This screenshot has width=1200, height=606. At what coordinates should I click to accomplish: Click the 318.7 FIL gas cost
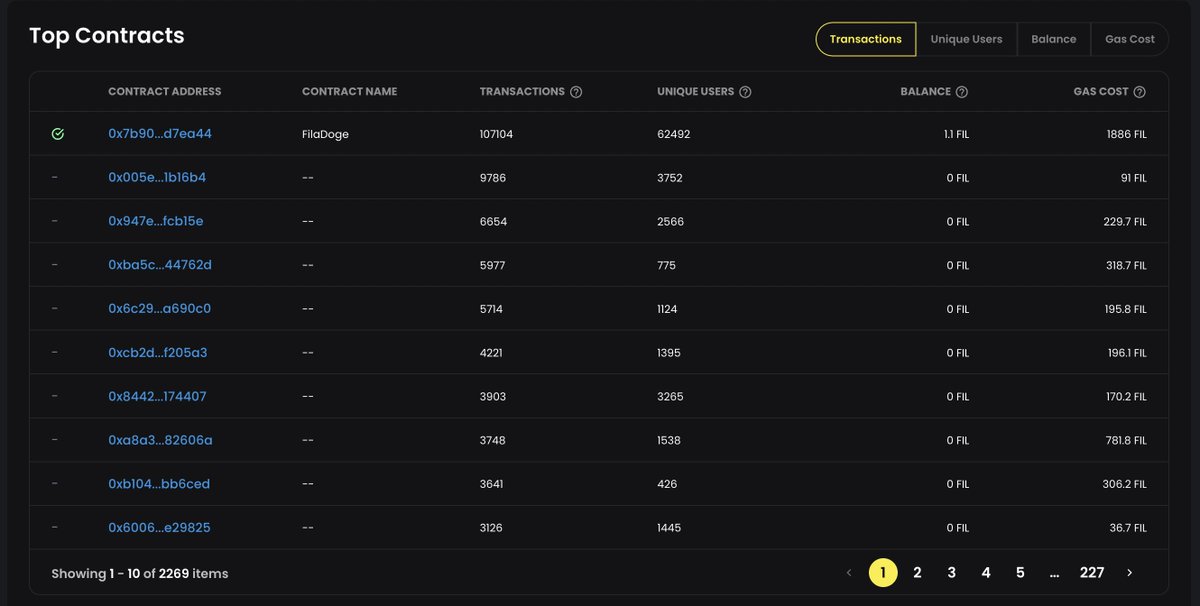point(1125,266)
